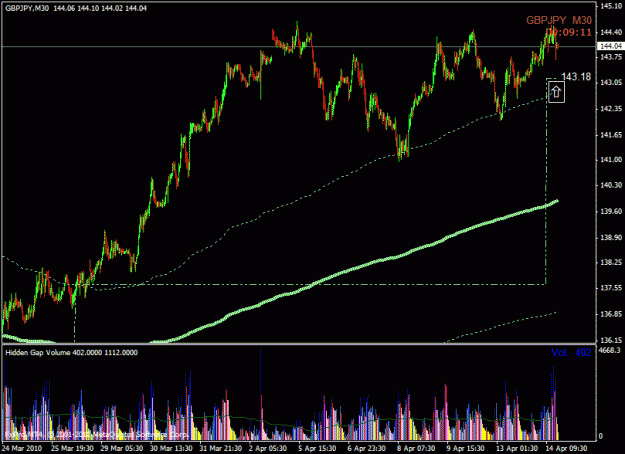Image resolution: width=625 pixels, height=454 pixels.
Task: Click the 14 Apr 09:30 time label
Action: point(566,448)
